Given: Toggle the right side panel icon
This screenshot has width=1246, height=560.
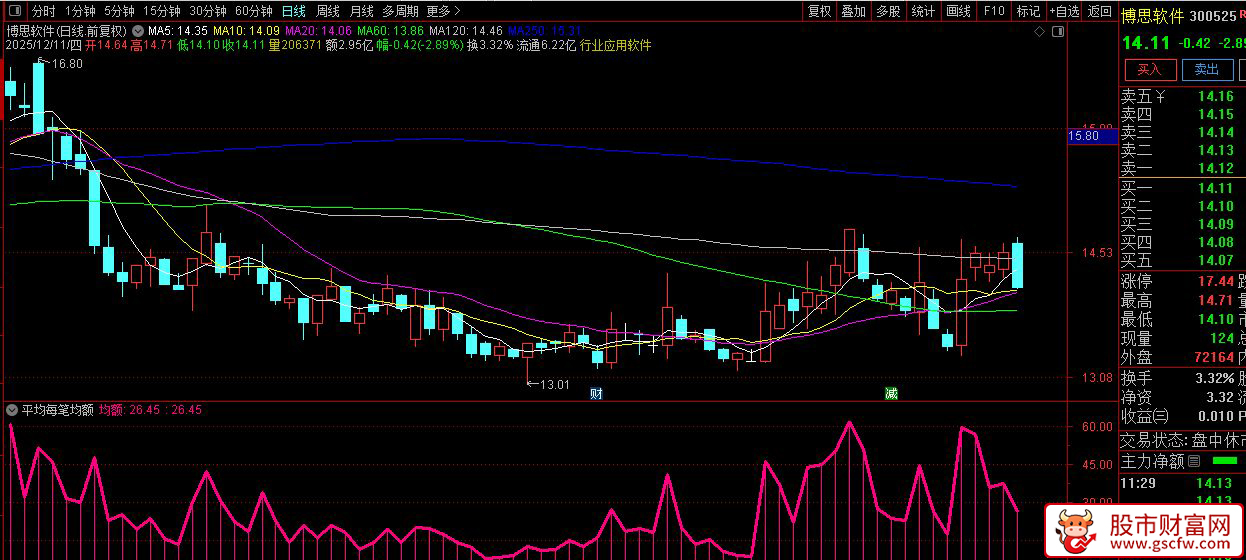Looking at the screenshot, I should pyautogui.click(x=1056, y=31).
